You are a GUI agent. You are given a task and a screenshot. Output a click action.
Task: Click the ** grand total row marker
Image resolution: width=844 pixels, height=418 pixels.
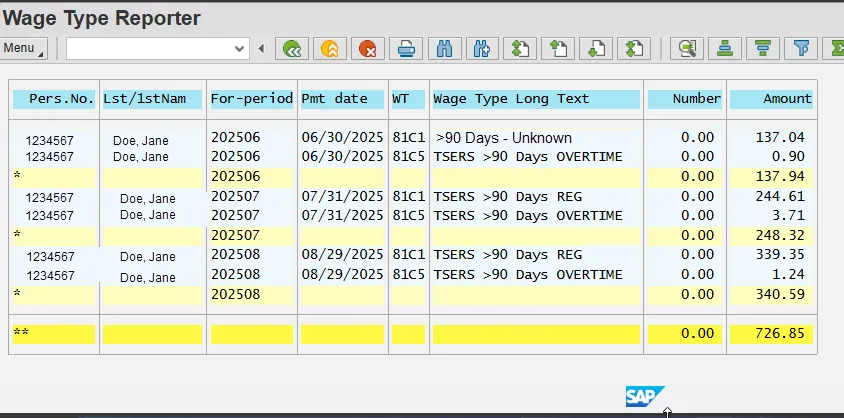21,334
